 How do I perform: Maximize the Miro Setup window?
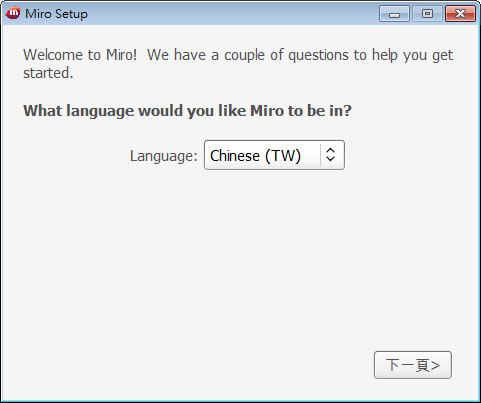pos(427,14)
